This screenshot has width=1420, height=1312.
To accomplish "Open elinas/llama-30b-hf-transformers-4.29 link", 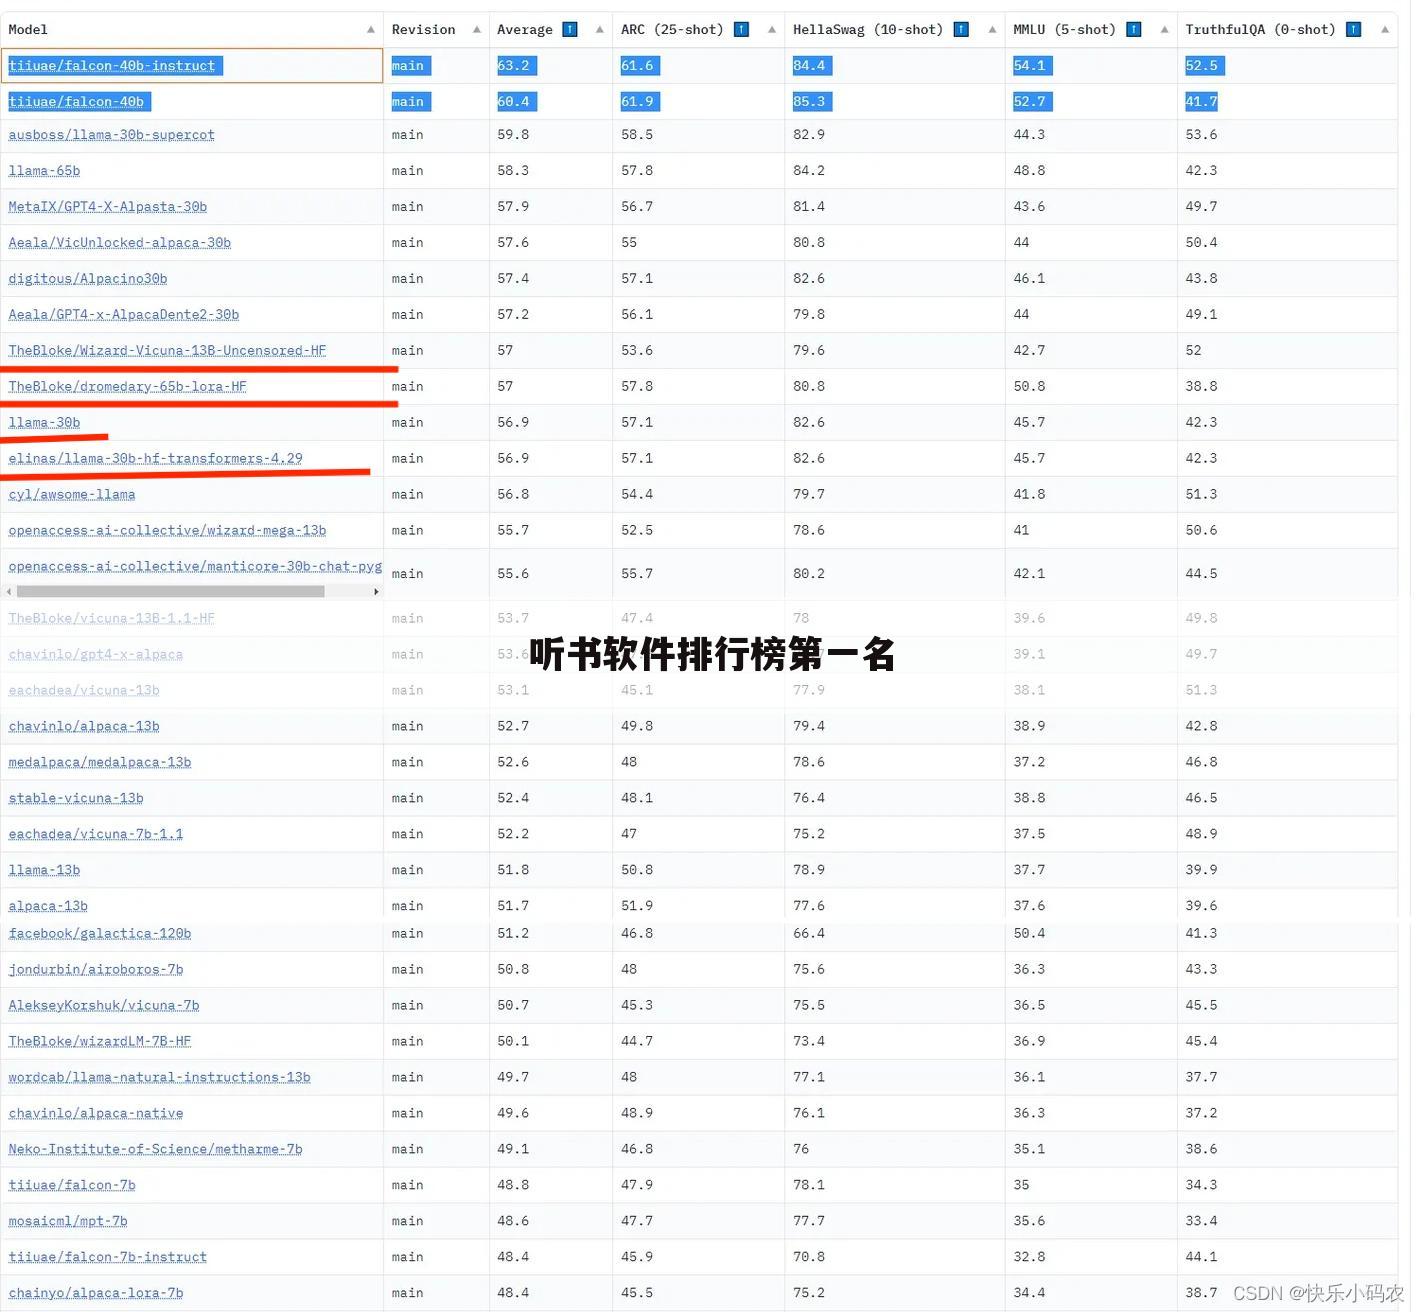I will click(x=155, y=459).
